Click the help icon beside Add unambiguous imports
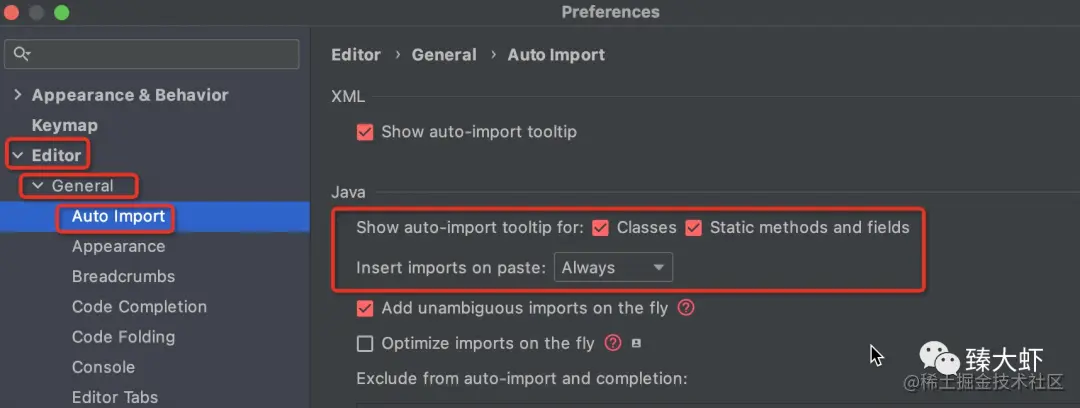The height and width of the screenshot is (408, 1080). 685,308
